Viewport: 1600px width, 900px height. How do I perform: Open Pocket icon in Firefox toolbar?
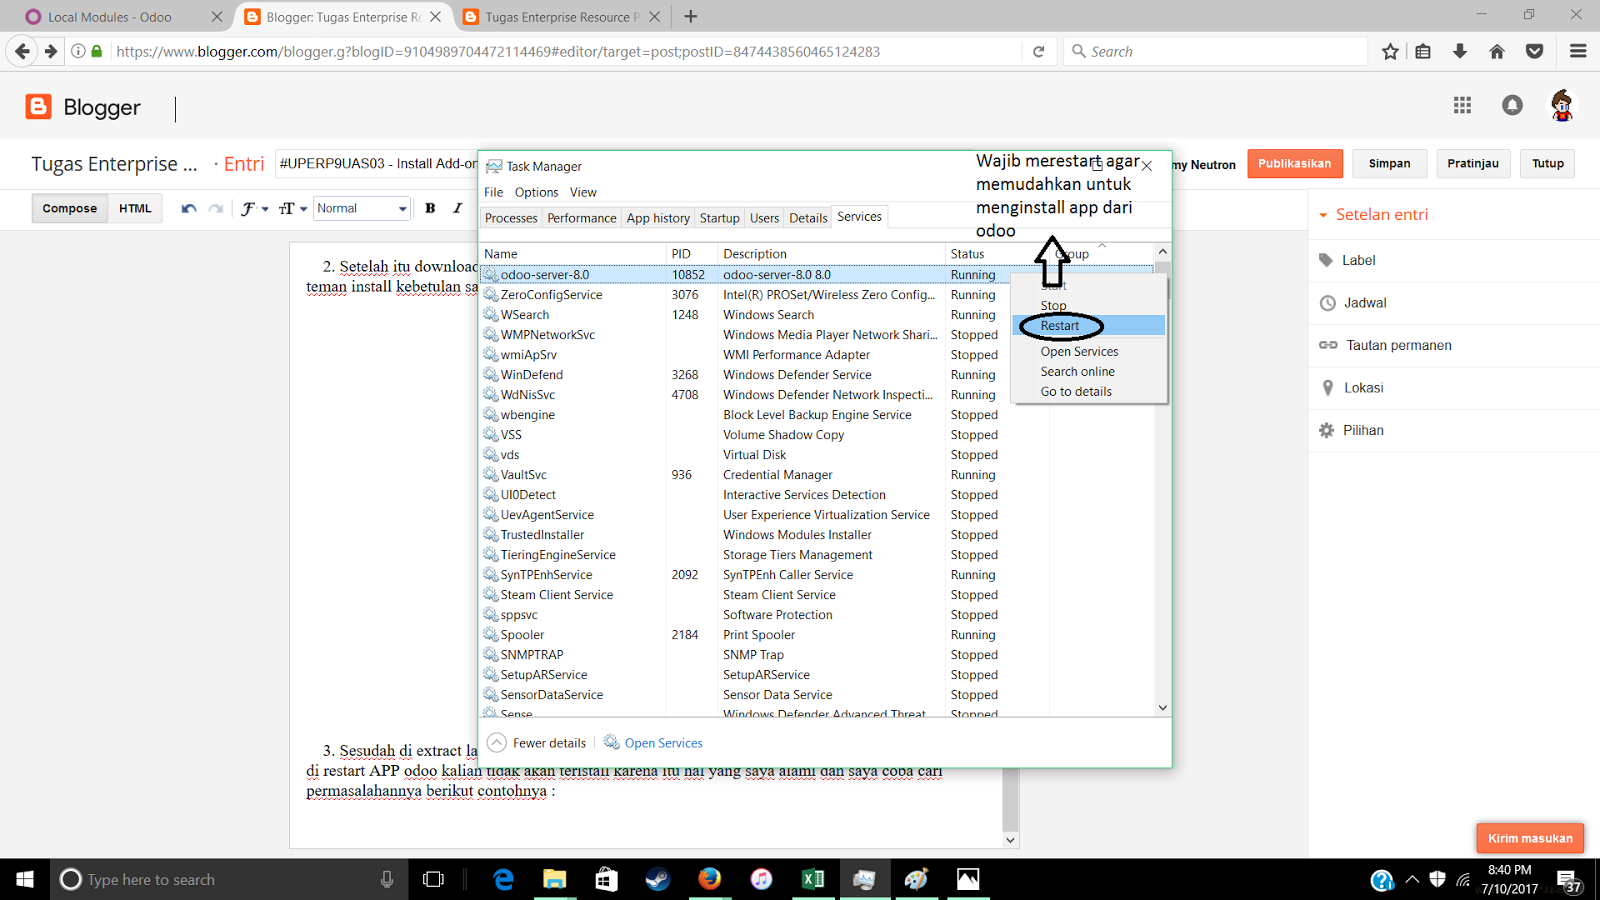tap(1534, 51)
